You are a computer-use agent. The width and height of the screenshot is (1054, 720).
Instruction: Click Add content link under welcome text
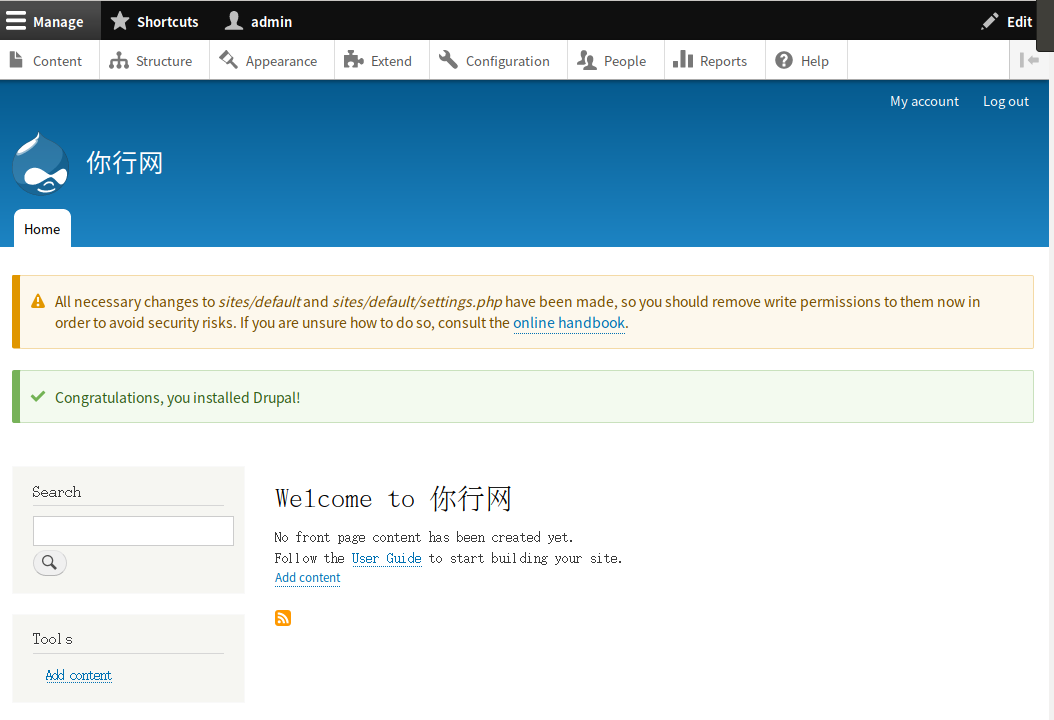click(x=308, y=578)
